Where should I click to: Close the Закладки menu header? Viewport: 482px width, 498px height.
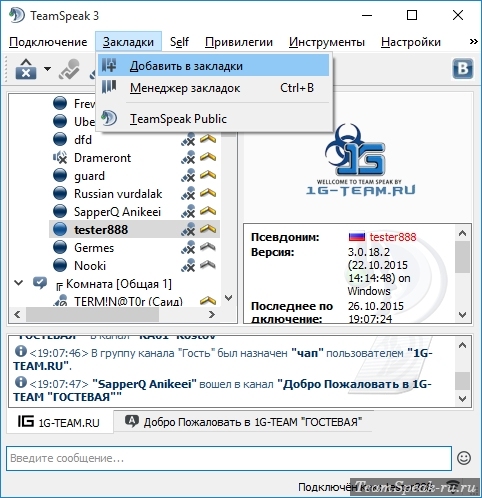tap(128, 42)
